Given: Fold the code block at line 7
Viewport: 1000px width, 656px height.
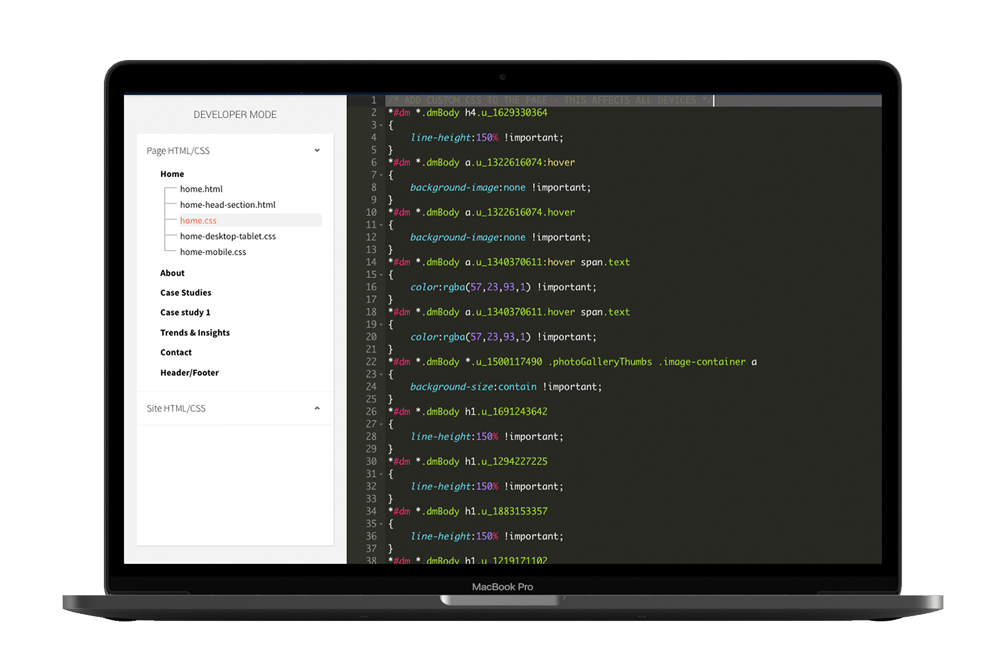Looking at the screenshot, I should tap(381, 175).
